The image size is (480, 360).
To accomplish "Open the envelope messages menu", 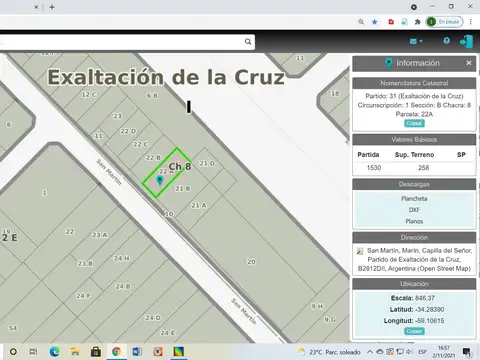I will [416, 41].
